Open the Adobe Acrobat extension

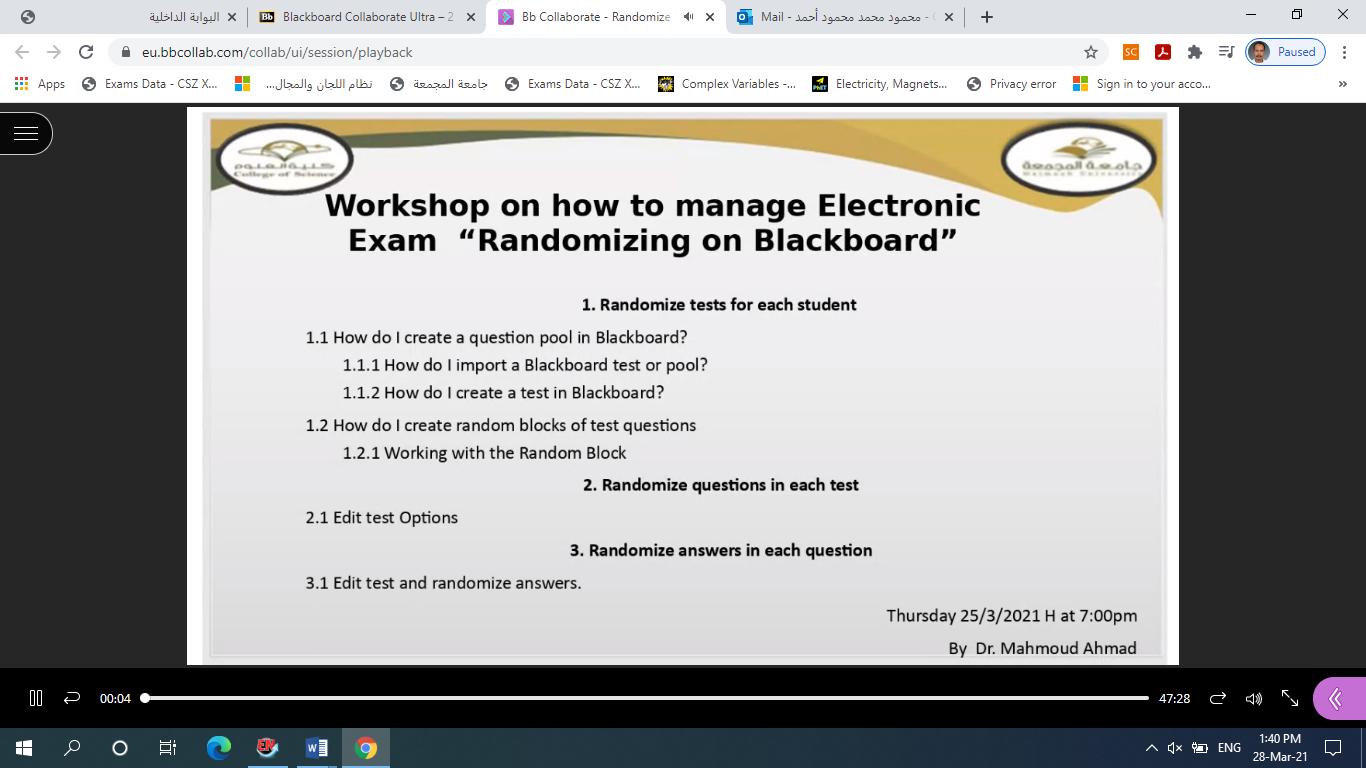point(1163,52)
